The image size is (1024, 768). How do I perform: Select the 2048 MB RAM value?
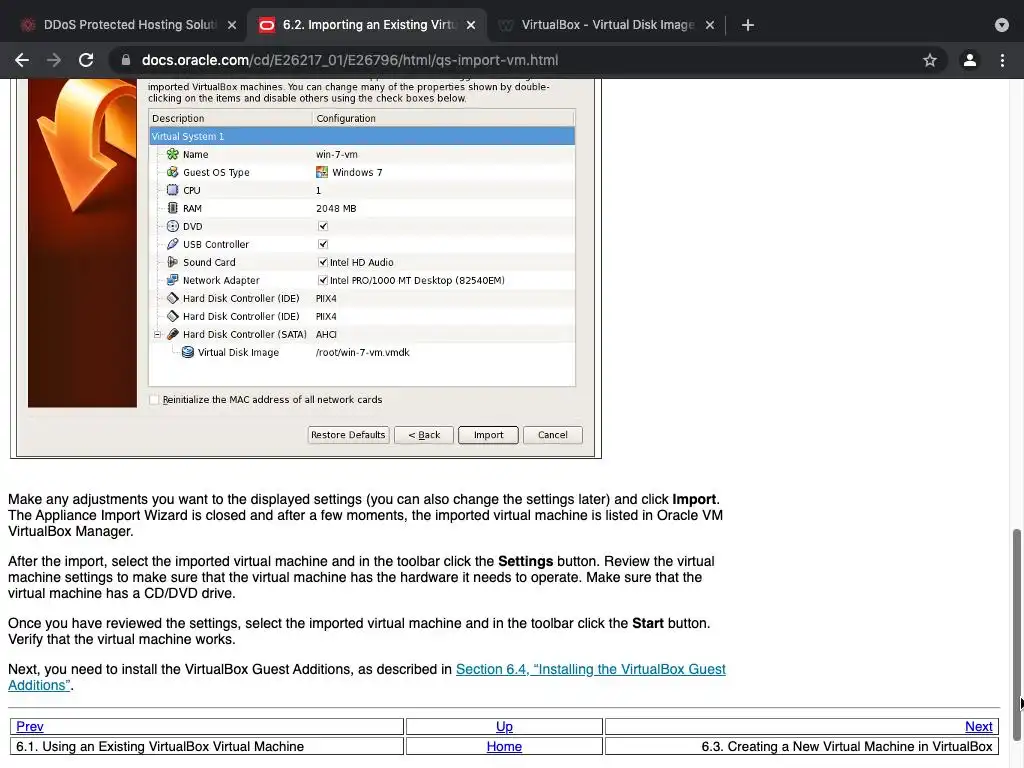(x=336, y=208)
